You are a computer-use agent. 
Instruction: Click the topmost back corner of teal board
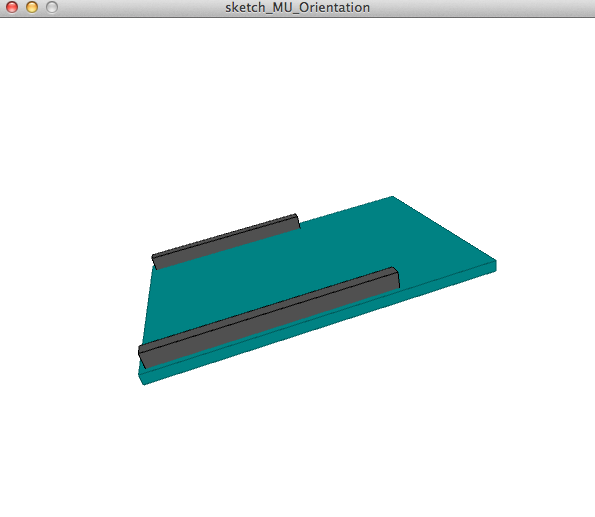tap(392, 197)
